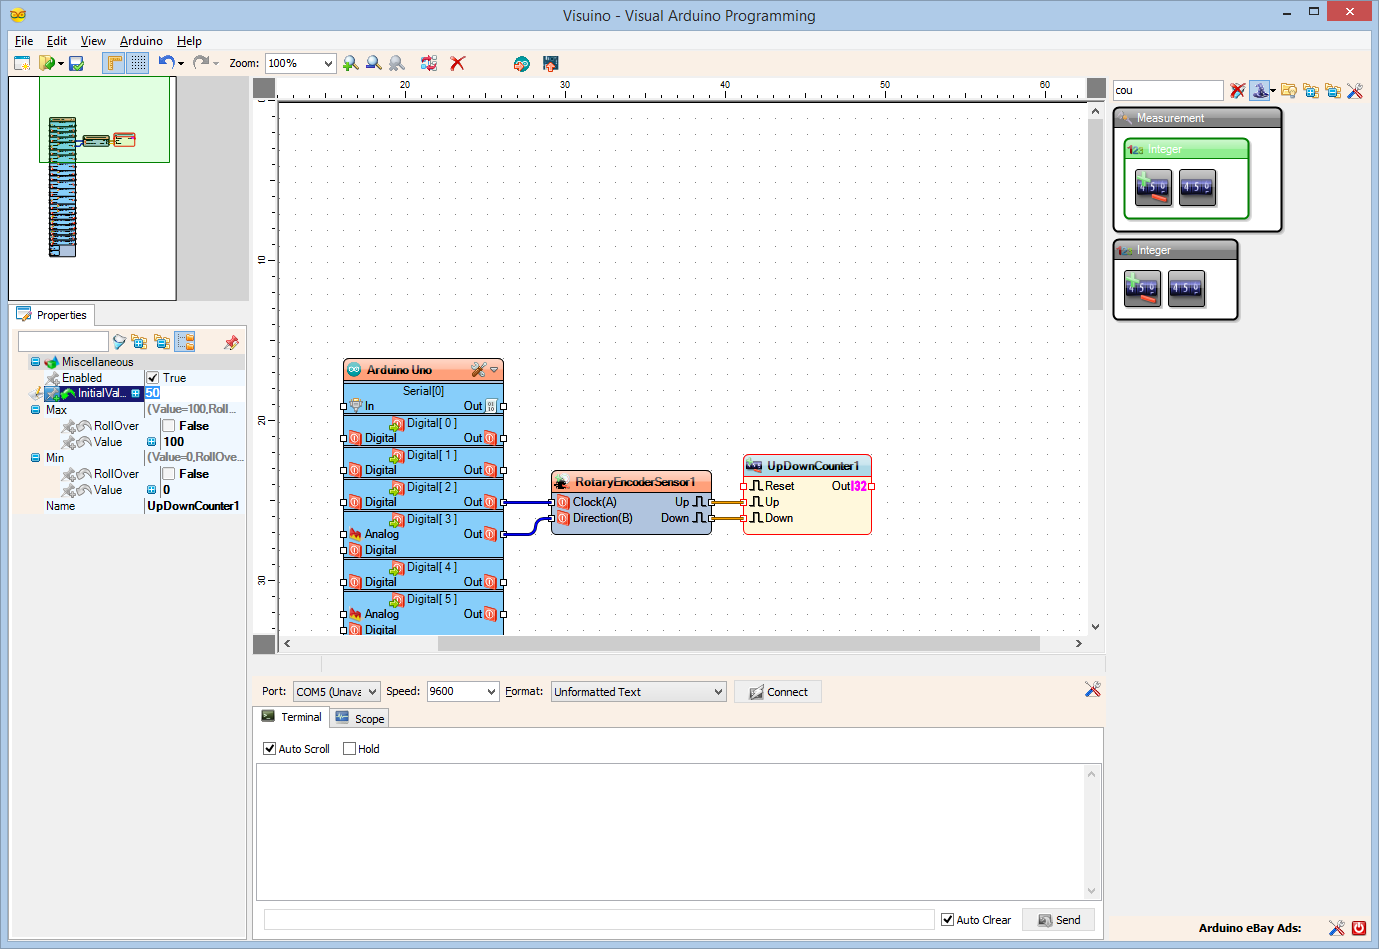The image size is (1379, 949).
Task: Open the Format dropdown showing Unformatted Text
Action: (x=638, y=691)
